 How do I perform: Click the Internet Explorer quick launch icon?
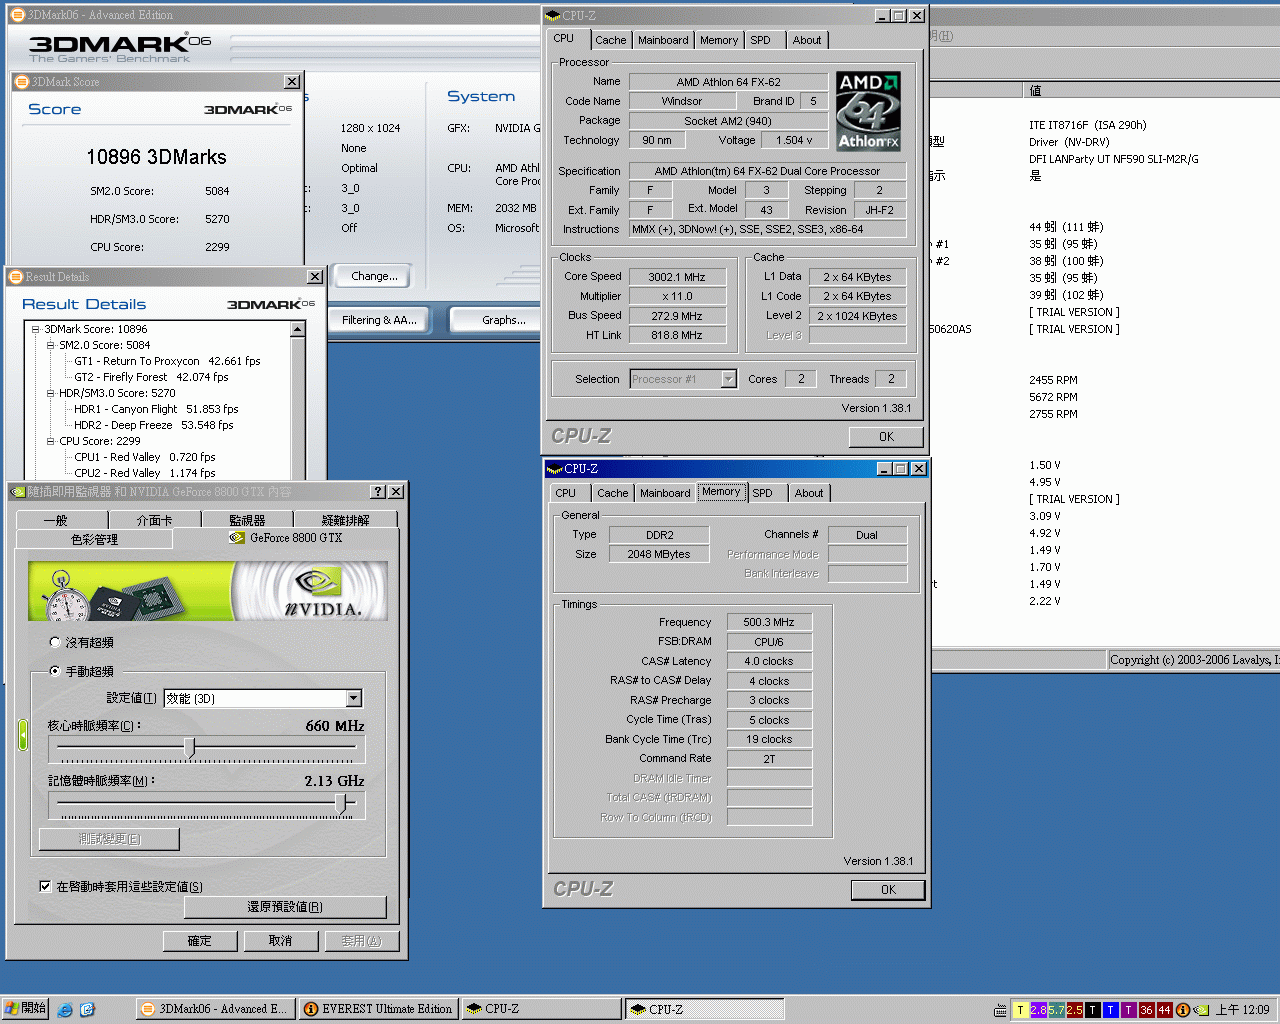tap(65, 1010)
